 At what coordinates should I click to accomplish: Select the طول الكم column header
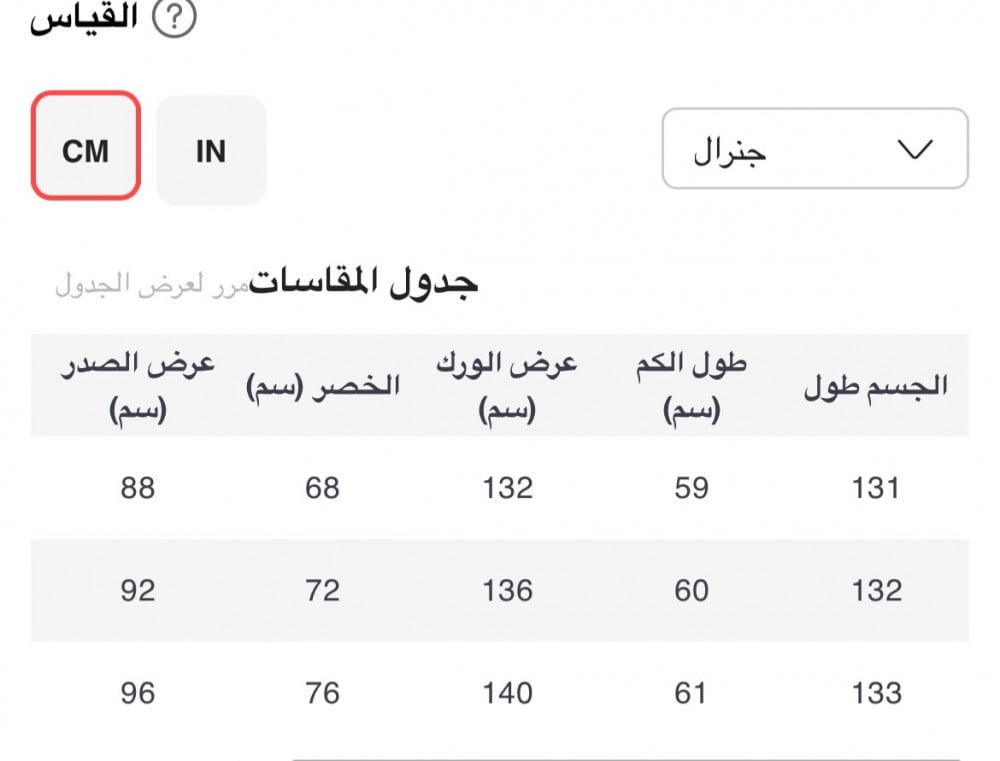click(691, 387)
